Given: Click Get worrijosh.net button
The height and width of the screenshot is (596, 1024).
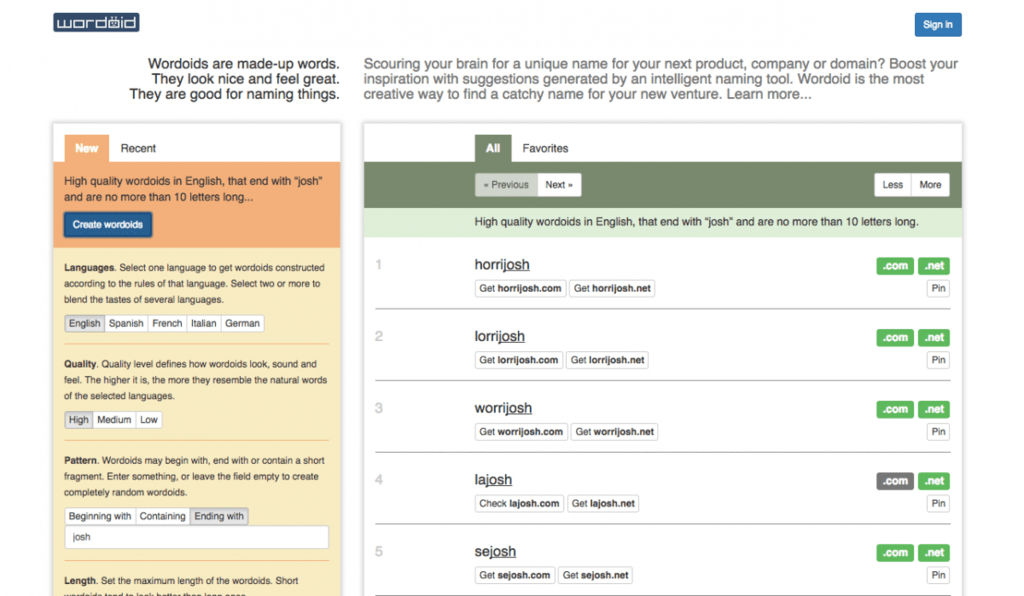Looking at the screenshot, I should click(x=615, y=432).
